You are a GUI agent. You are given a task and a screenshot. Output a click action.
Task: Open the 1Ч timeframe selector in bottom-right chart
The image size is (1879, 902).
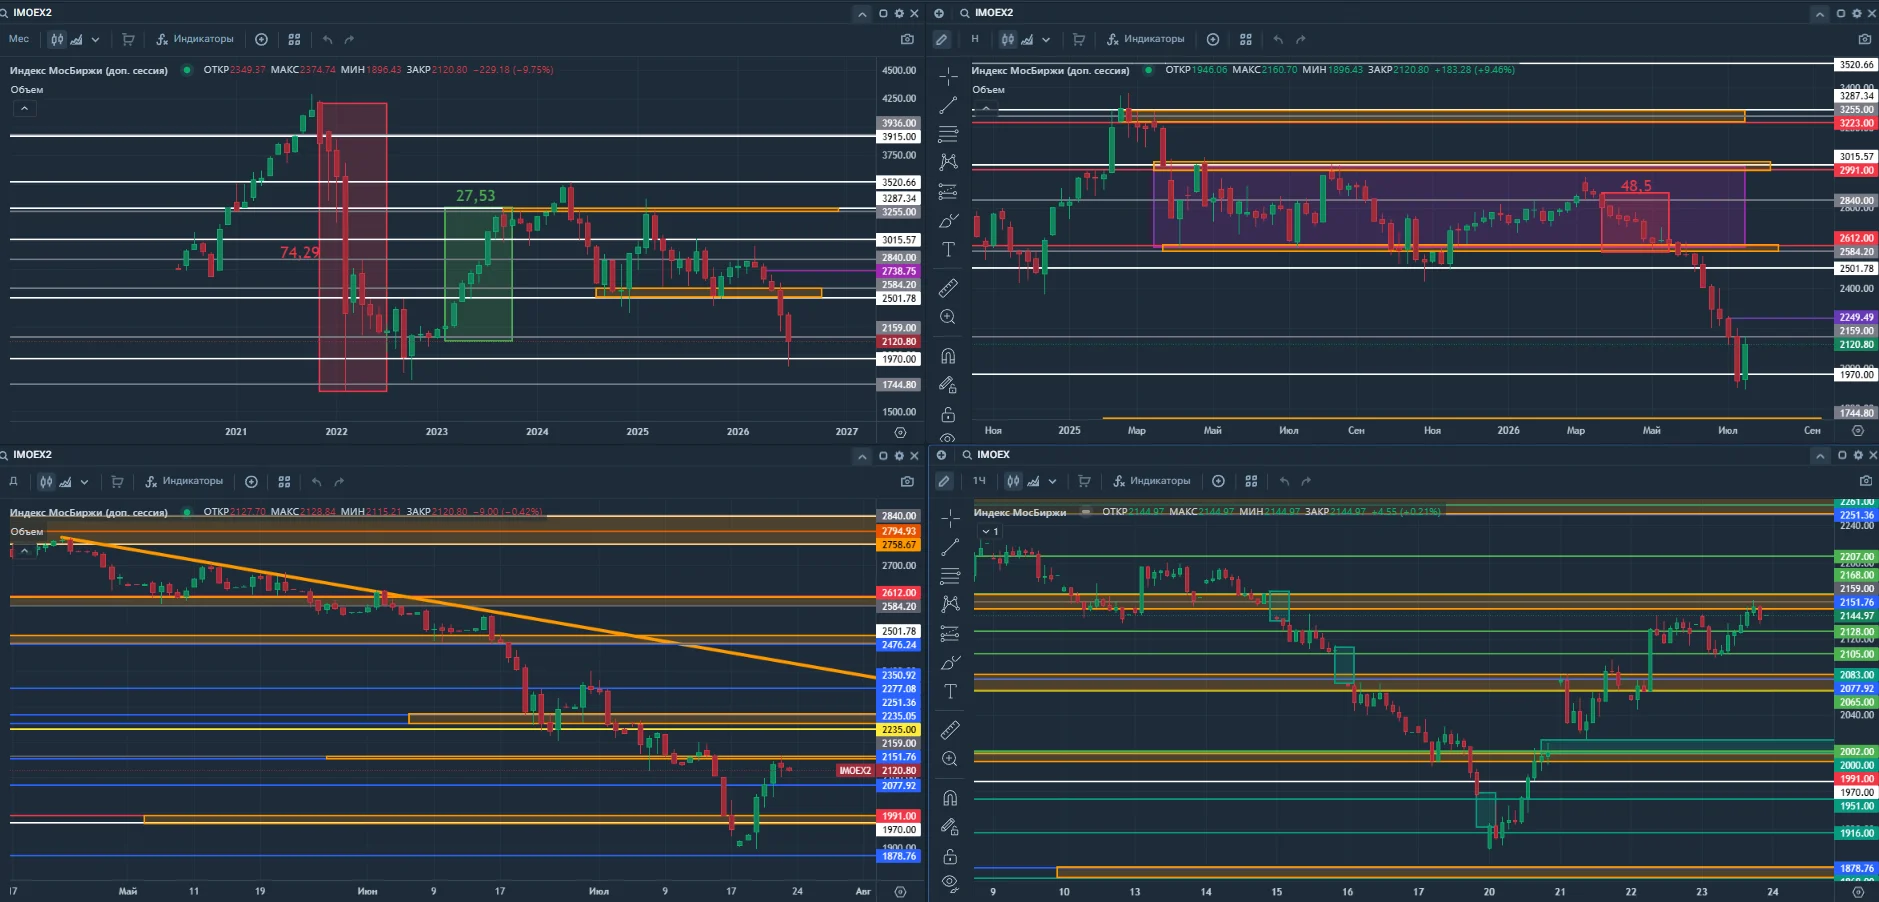coord(979,481)
